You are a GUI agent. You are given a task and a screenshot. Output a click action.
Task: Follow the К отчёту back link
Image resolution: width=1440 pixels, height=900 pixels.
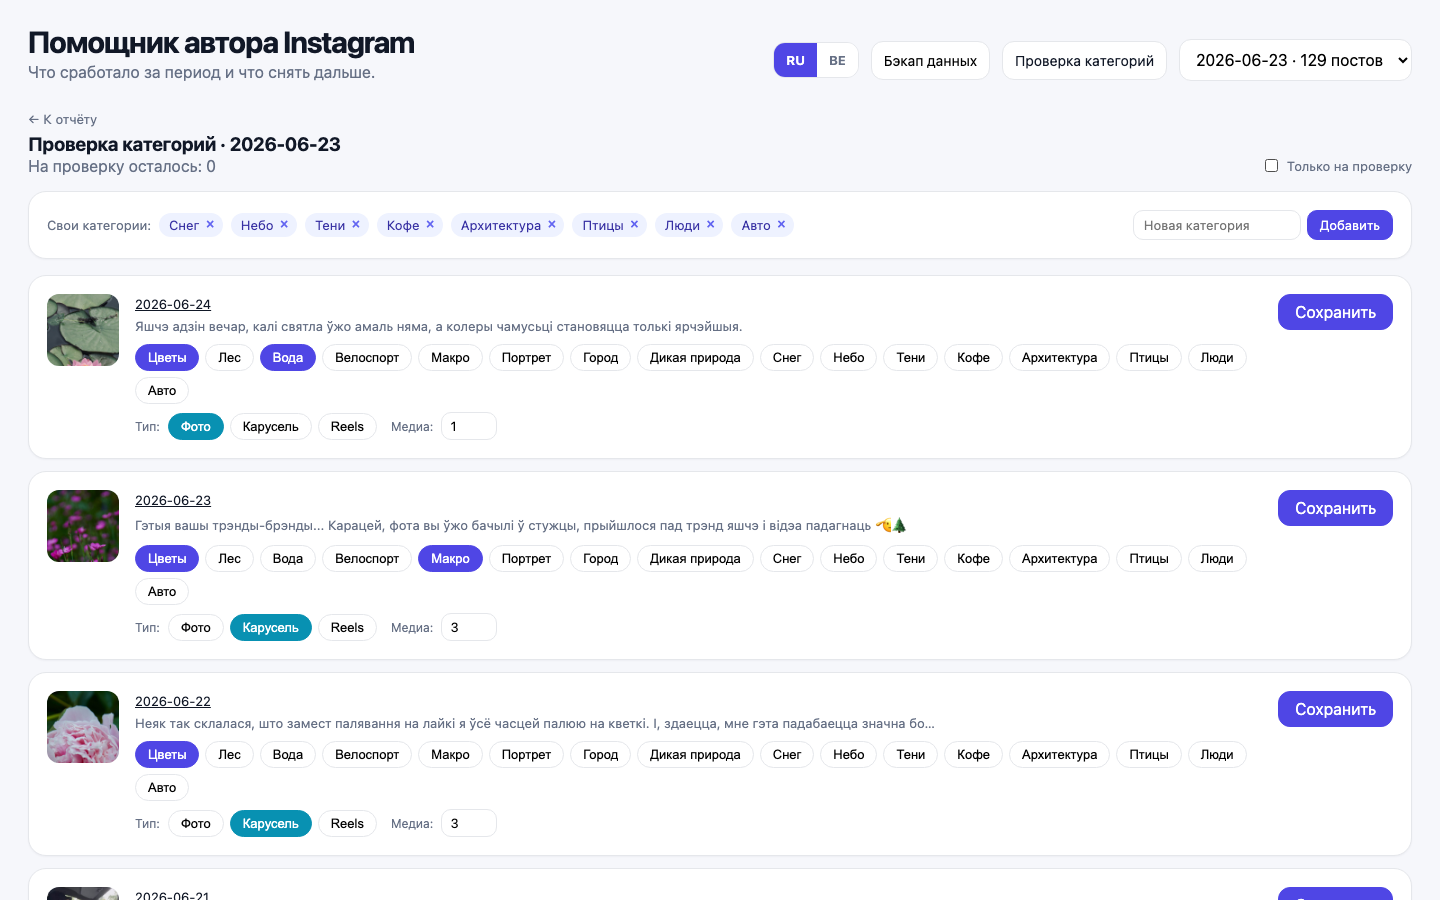pos(62,119)
